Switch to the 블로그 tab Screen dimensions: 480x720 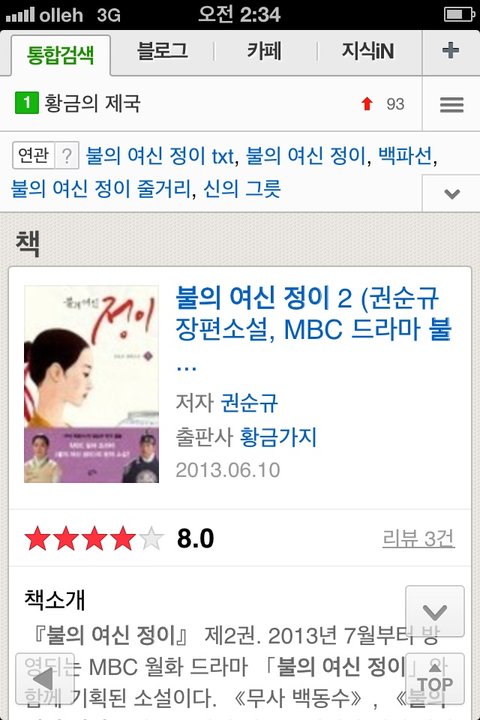(x=163, y=51)
